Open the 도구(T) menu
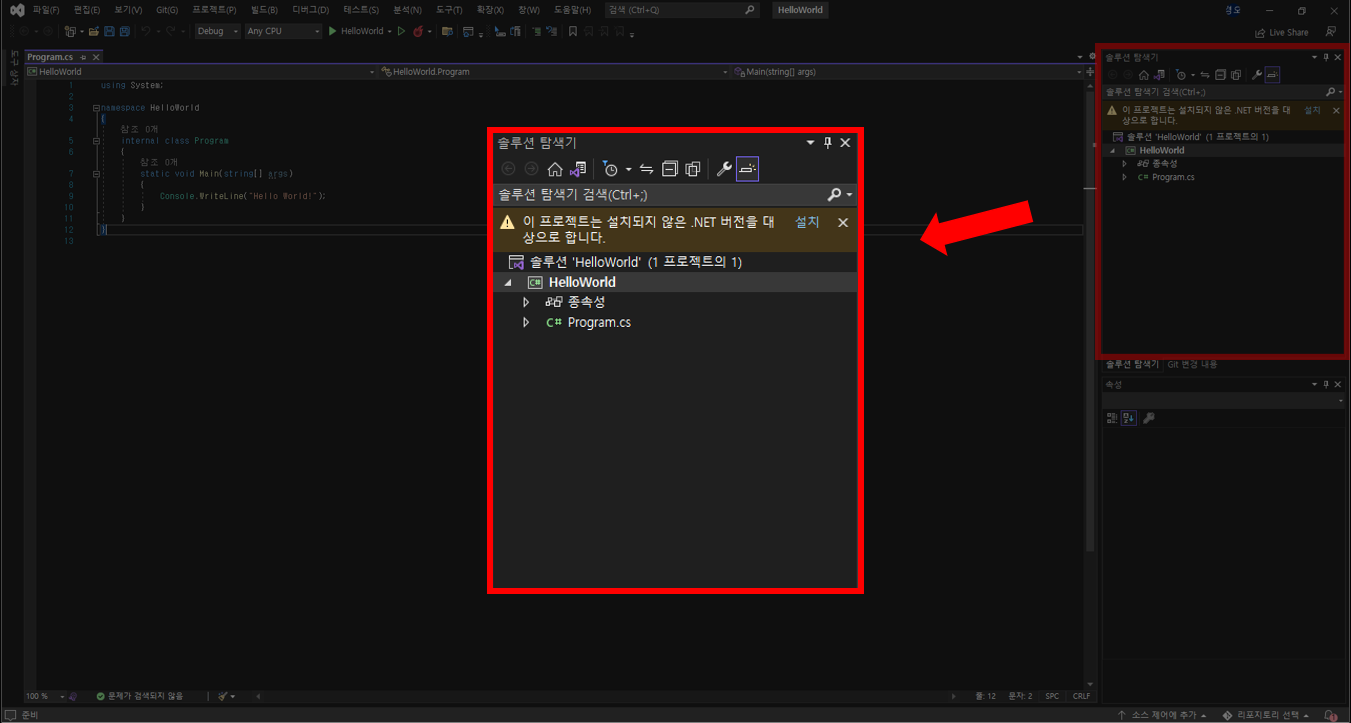This screenshot has width=1351, height=723. pyautogui.click(x=449, y=10)
